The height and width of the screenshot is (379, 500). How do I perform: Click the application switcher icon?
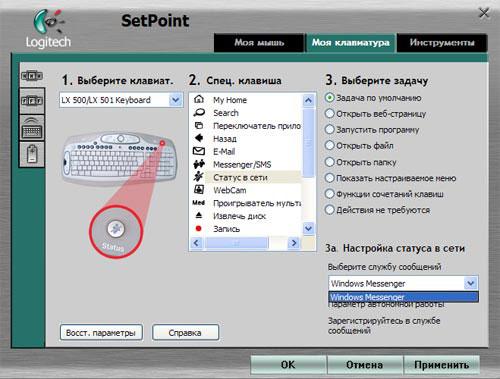[x=199, y=125]
